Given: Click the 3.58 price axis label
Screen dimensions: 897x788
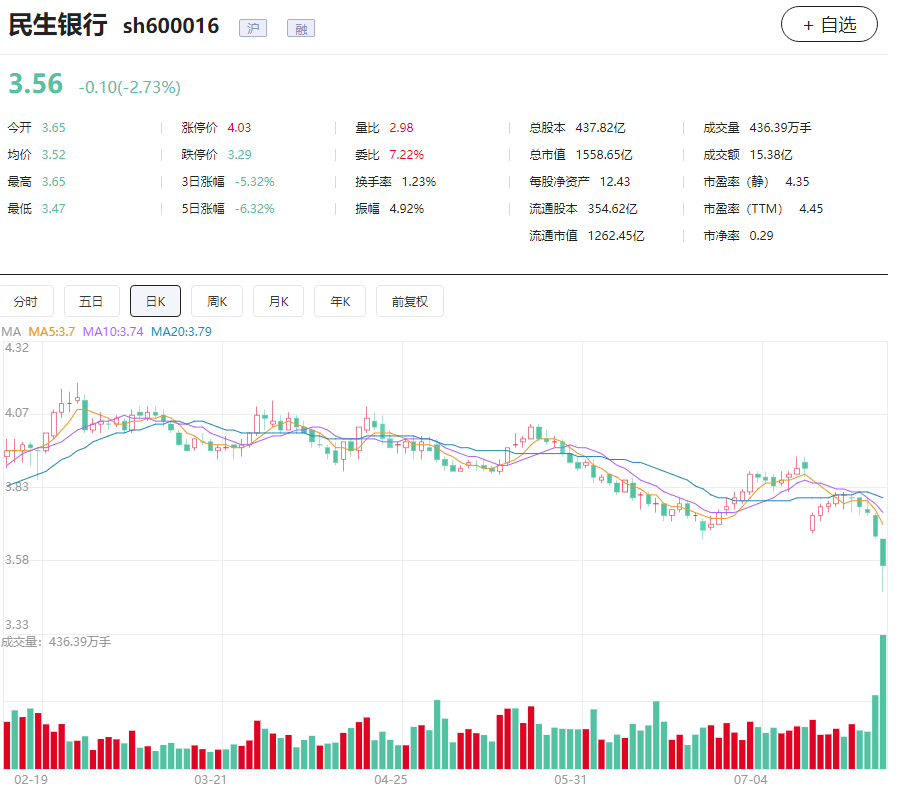Looking at the screenshot, I should tap(17, 559).
